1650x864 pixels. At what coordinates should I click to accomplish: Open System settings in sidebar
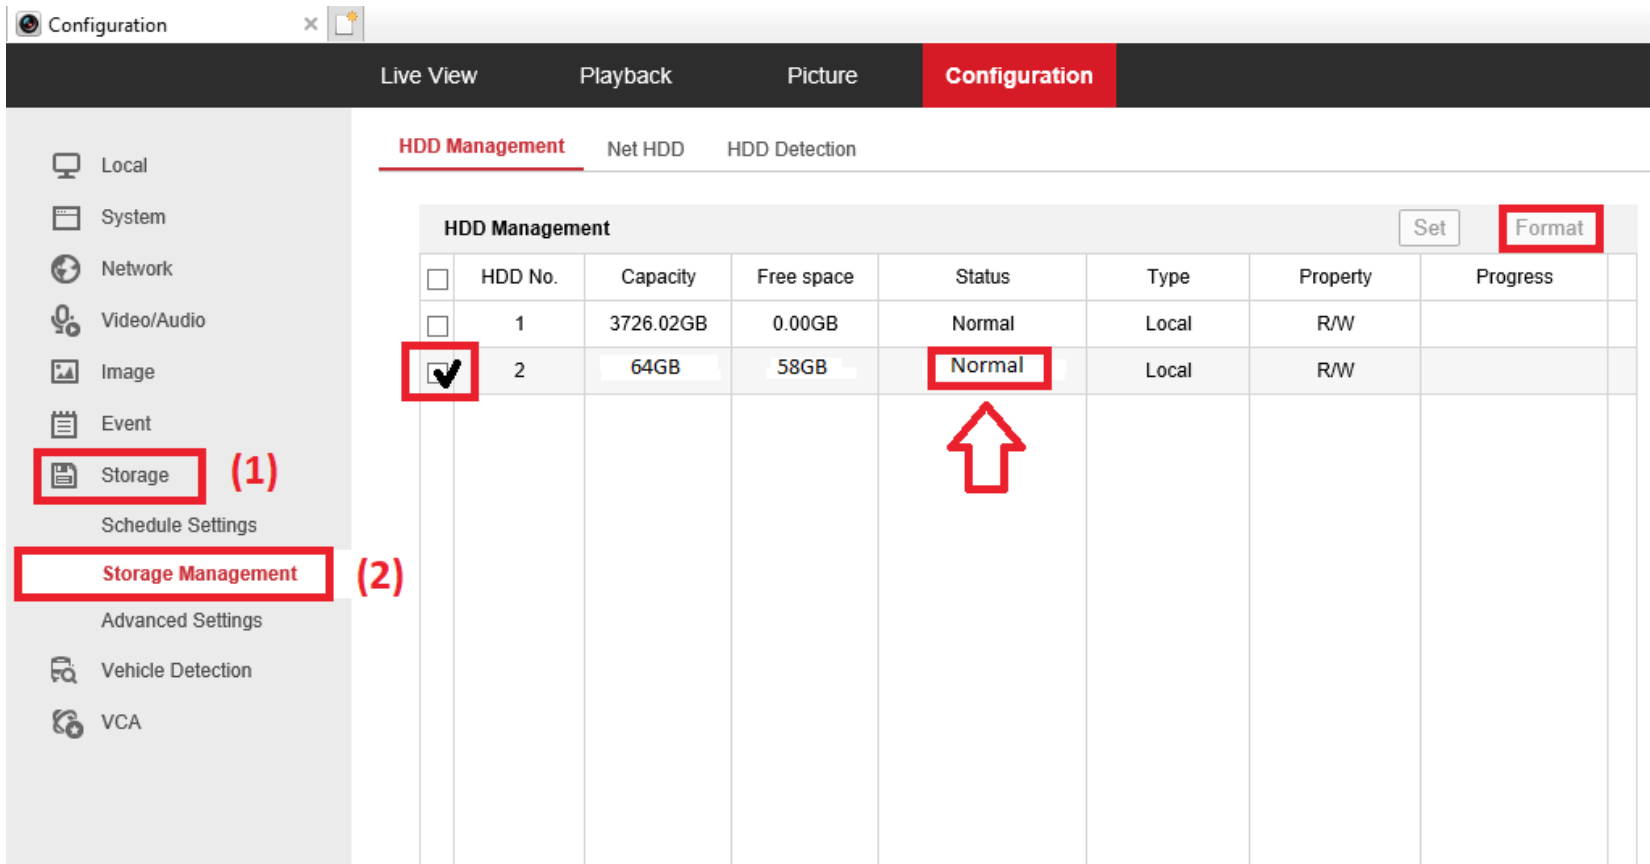[133, 218]
